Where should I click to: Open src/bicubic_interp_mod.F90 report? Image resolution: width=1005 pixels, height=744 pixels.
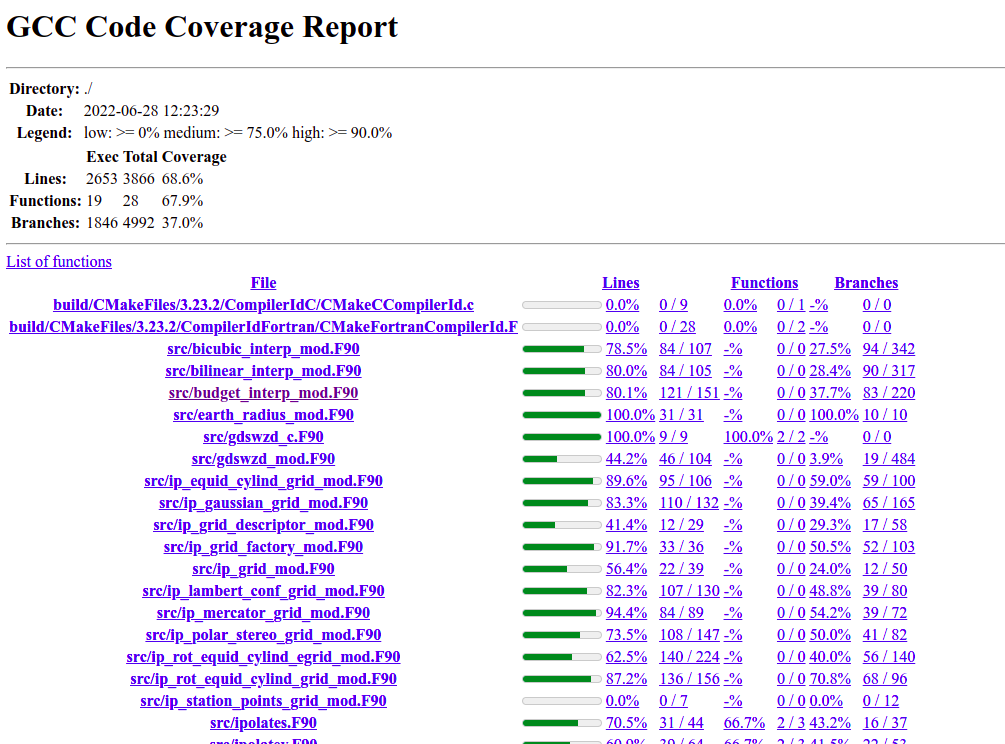click(x=263, y=349)
